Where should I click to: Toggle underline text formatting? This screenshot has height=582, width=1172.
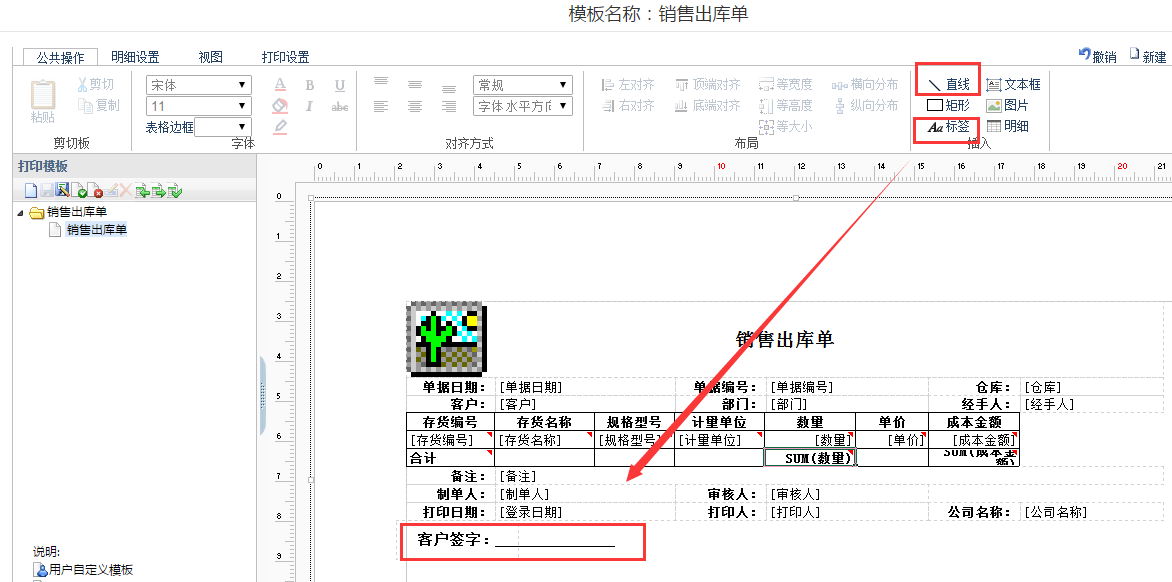[x=340, y=85]
